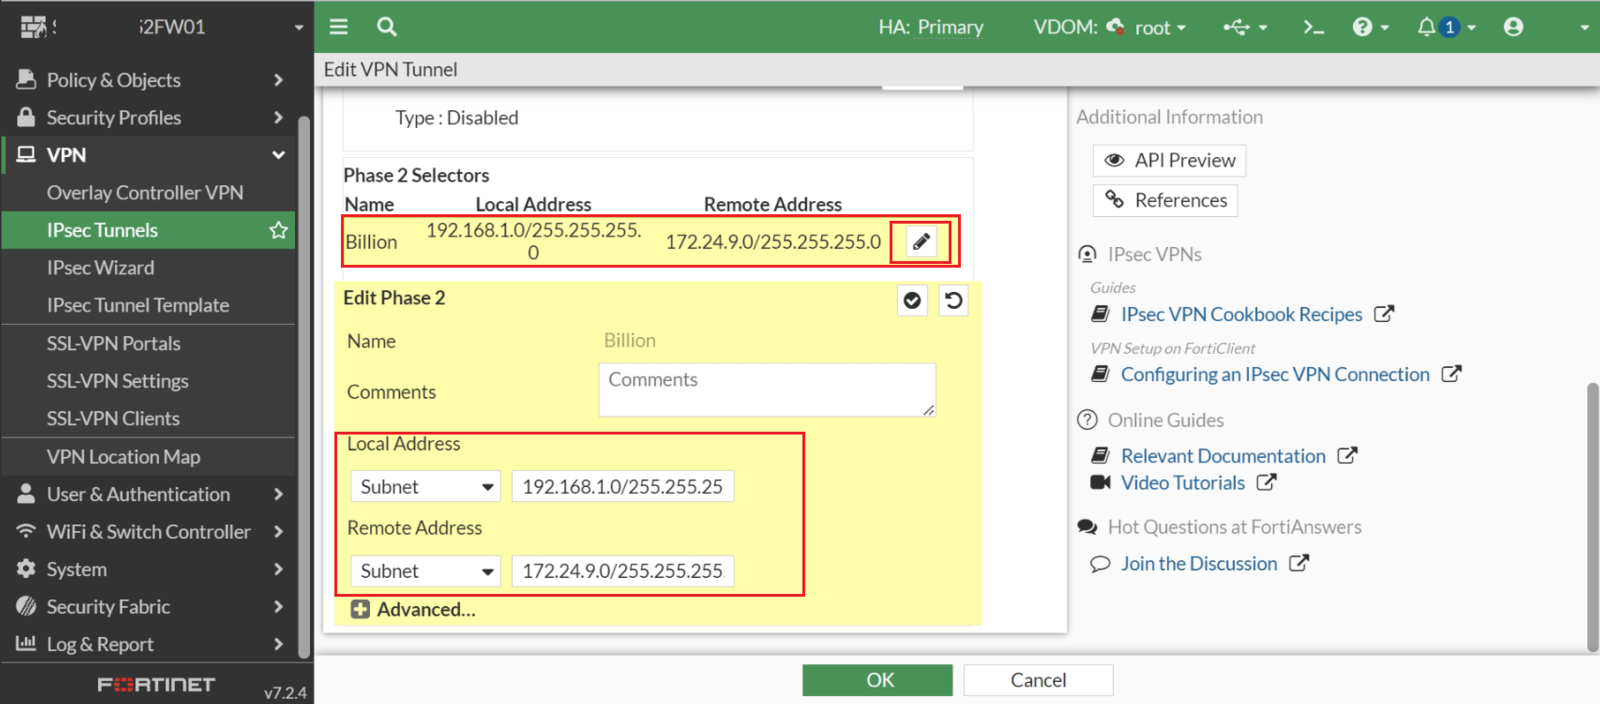
Task: Select IPsec Wizard in the sidebar
Action: click(x=100, y=268)
